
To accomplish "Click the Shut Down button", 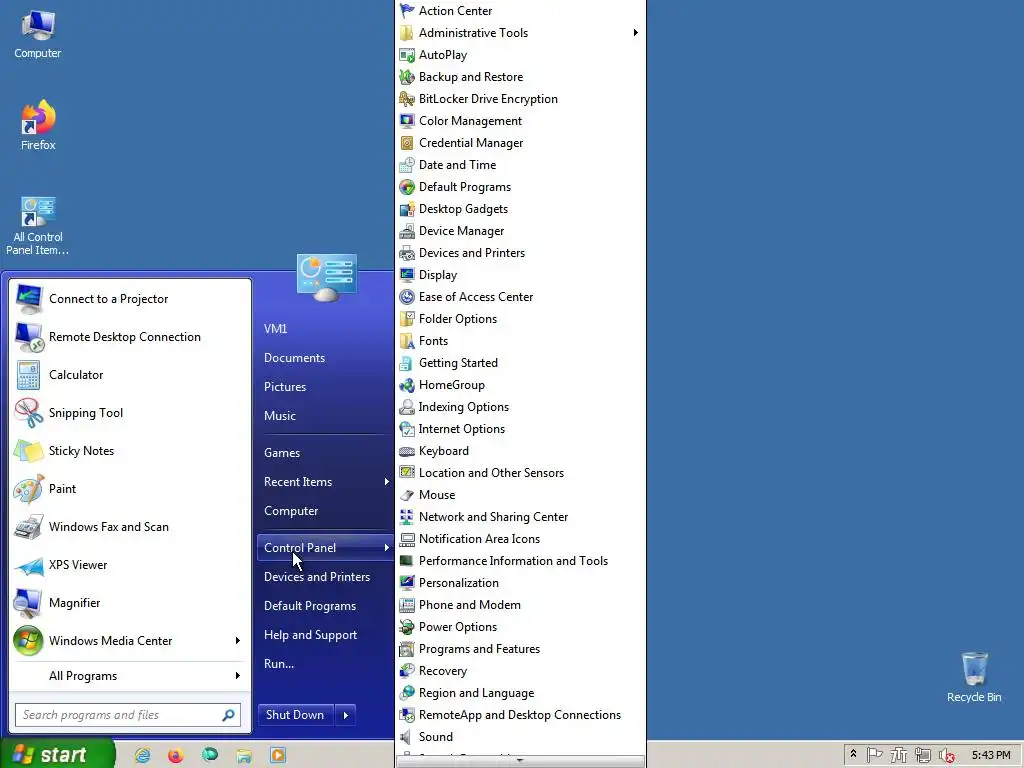I will pos(295,715).
